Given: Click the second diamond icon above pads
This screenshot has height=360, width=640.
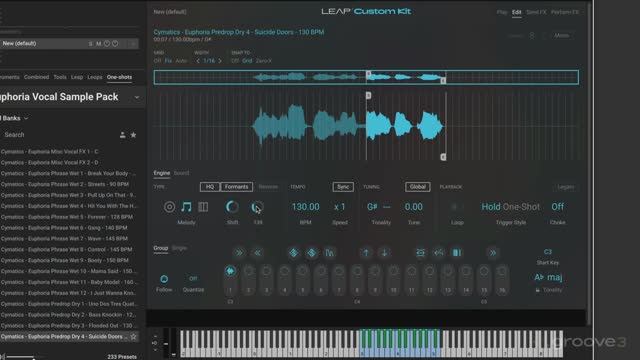Looking at the screenshot, I should (311, 253).
